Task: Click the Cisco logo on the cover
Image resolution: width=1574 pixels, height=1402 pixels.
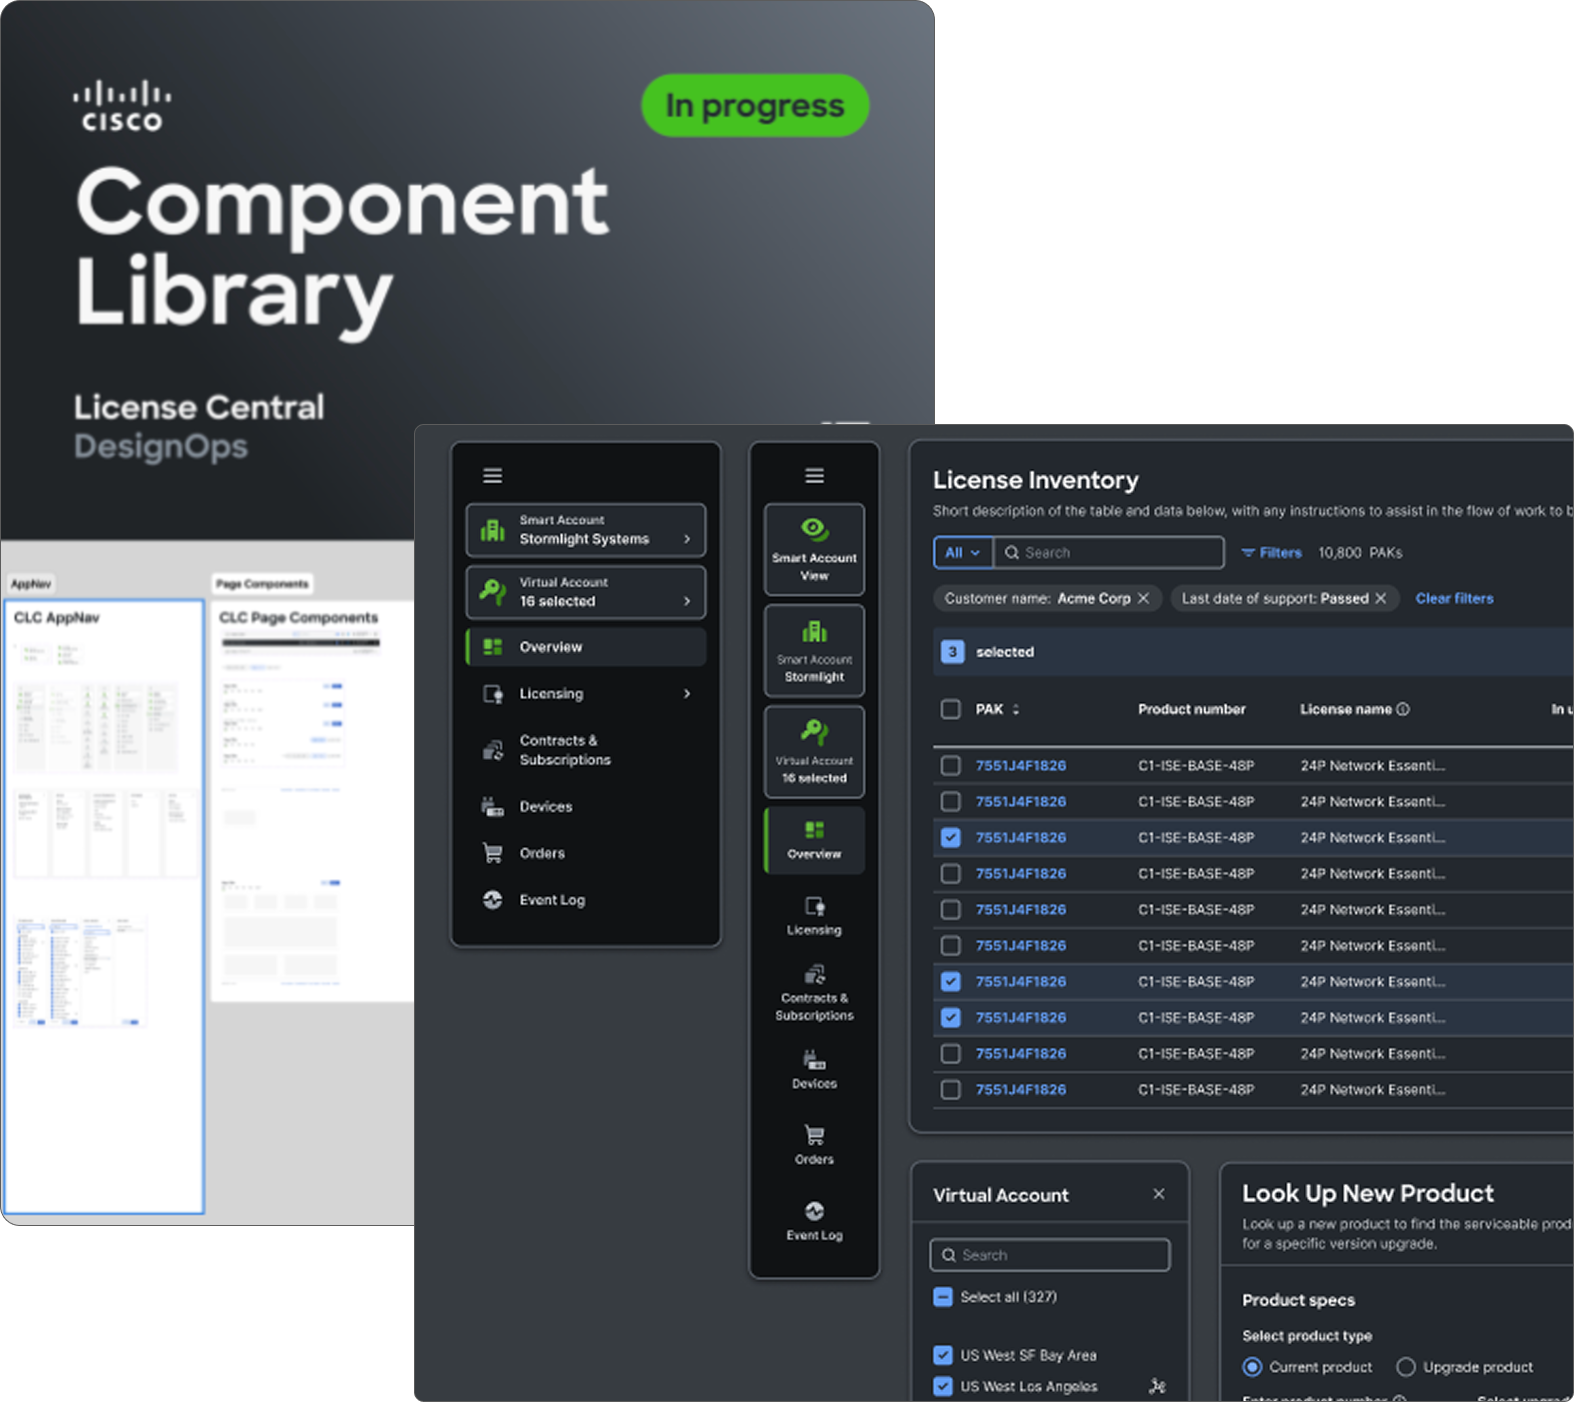Action: click(x=121, y=106)
